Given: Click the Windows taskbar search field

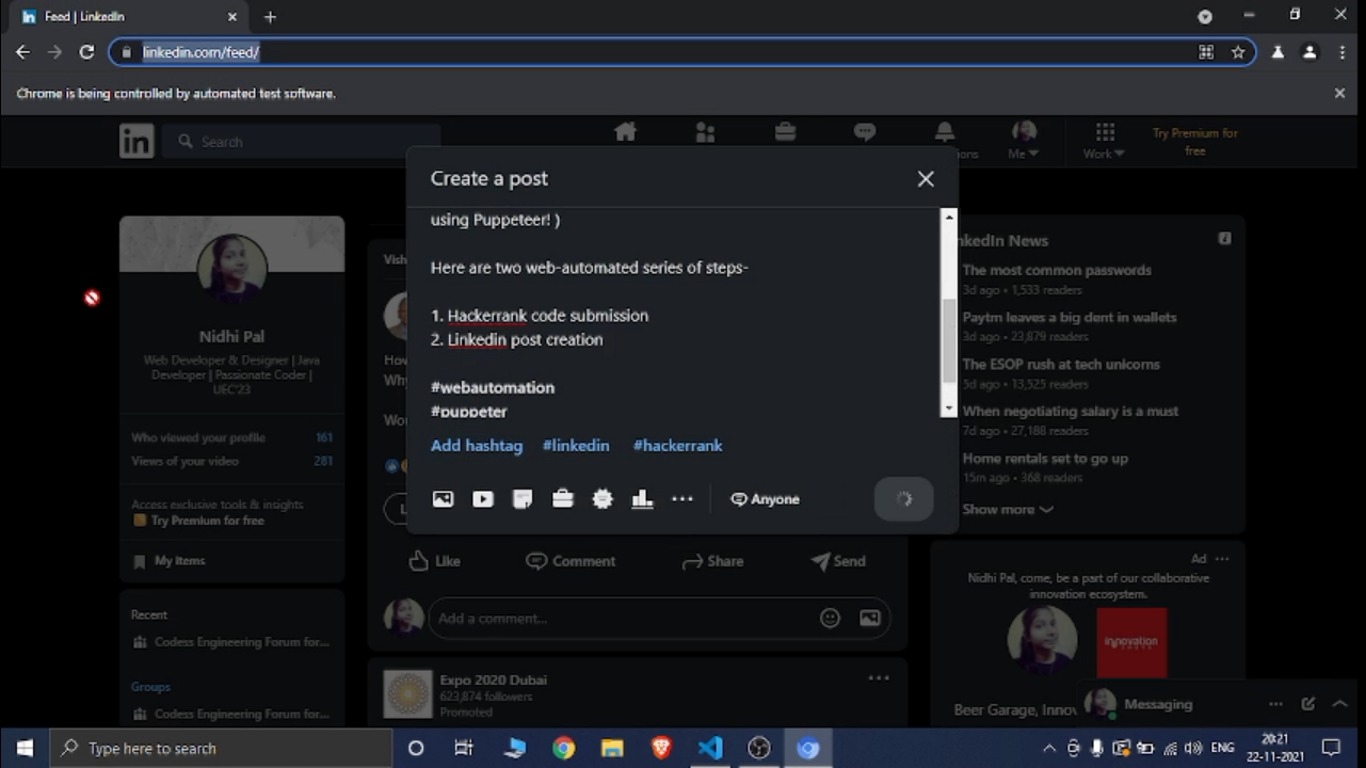Looking at the screenshot, I should 222,748.
